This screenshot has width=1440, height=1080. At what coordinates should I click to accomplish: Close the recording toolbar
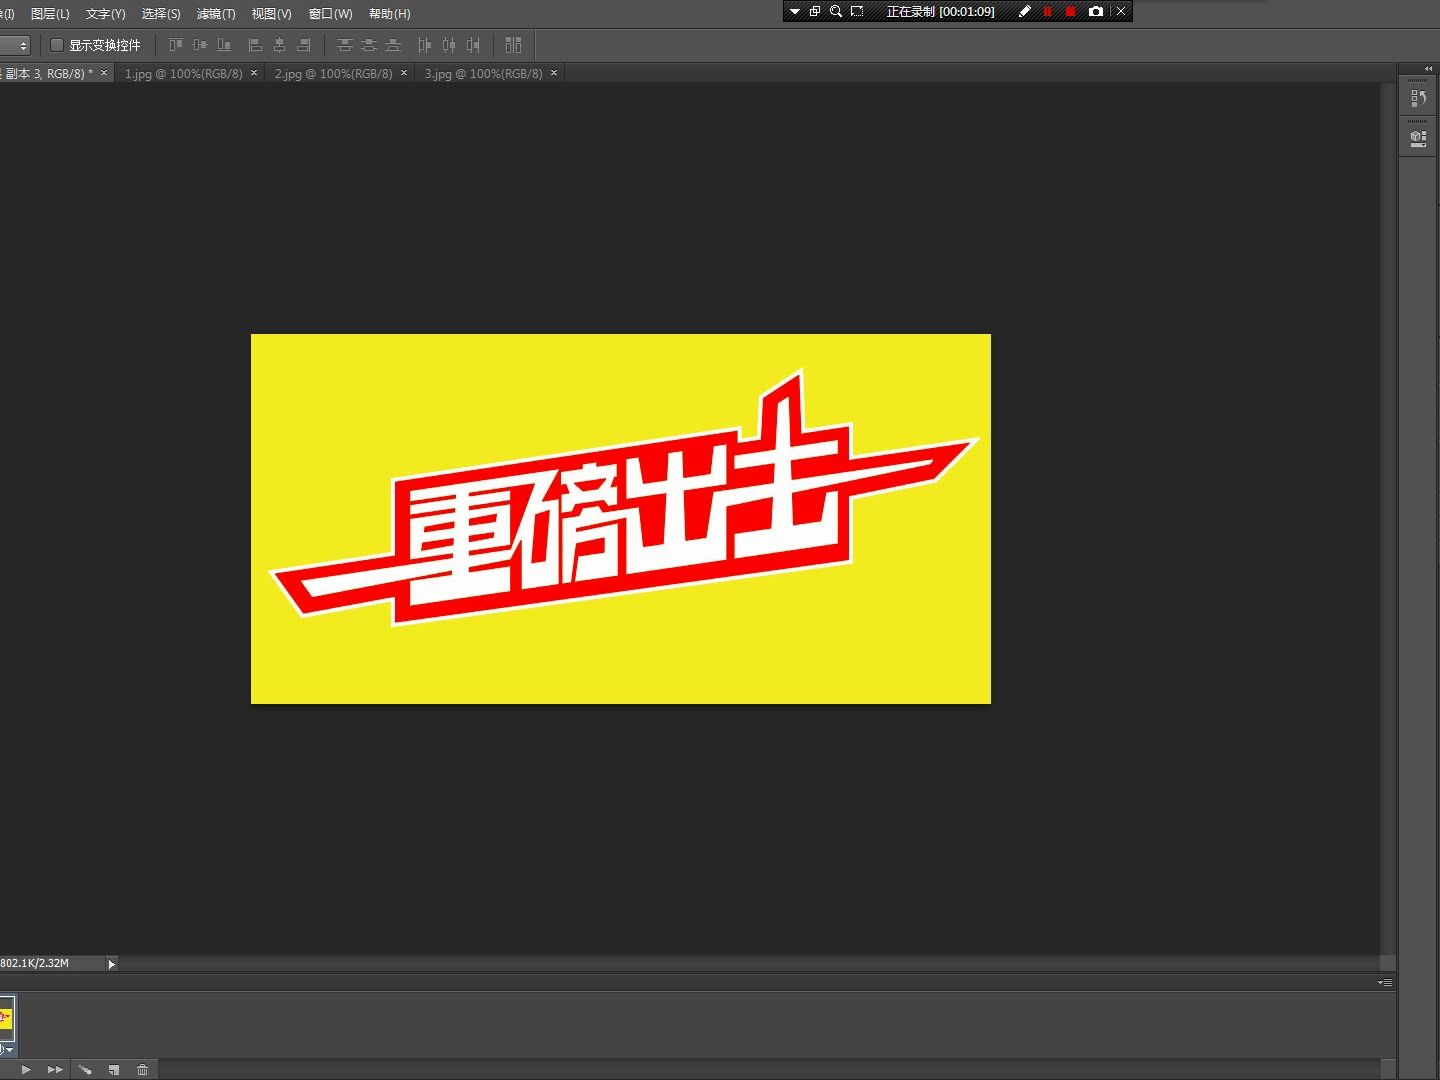point(1121,12)
